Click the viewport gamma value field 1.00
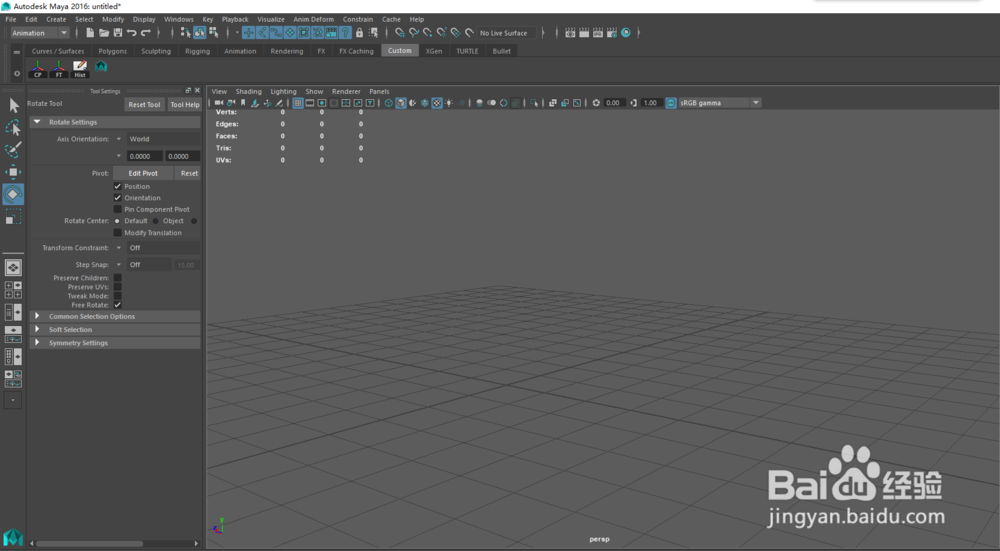The width and height of the screenshot is (1000, 551). coord(651,103)
